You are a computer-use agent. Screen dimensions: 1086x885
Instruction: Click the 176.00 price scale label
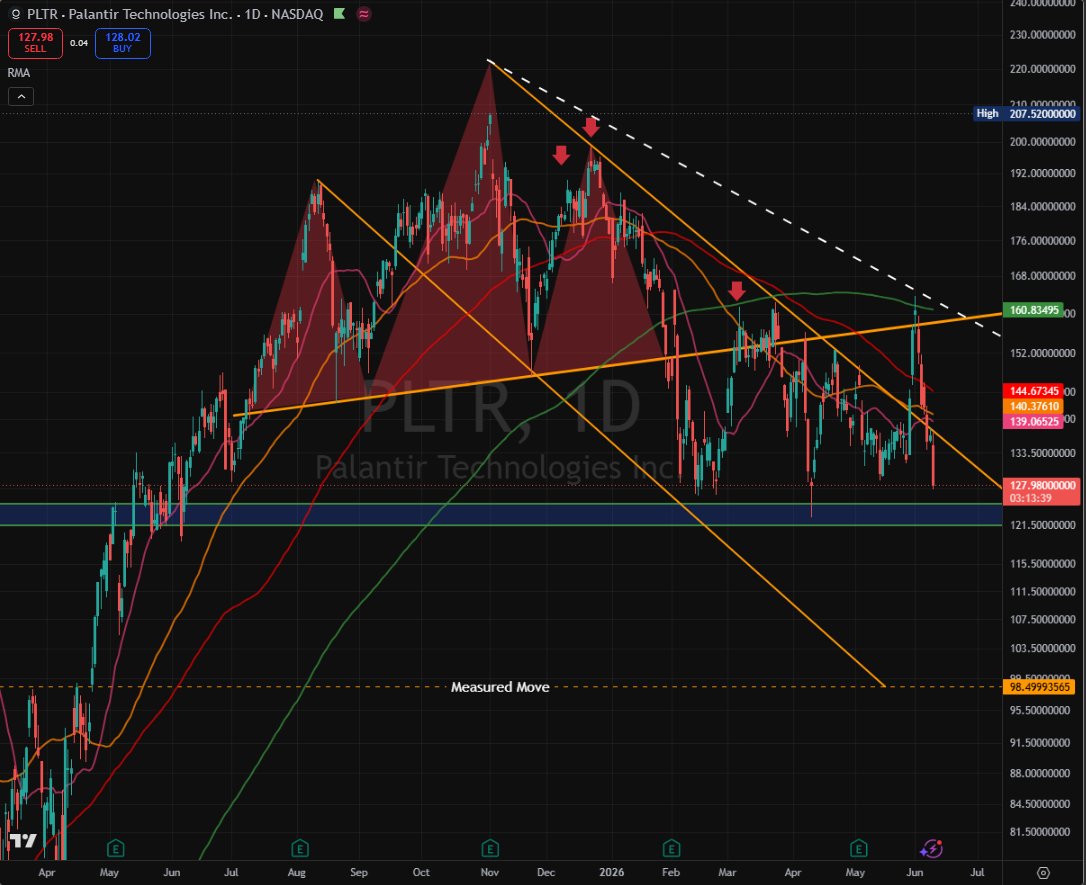coord(1042,241)
